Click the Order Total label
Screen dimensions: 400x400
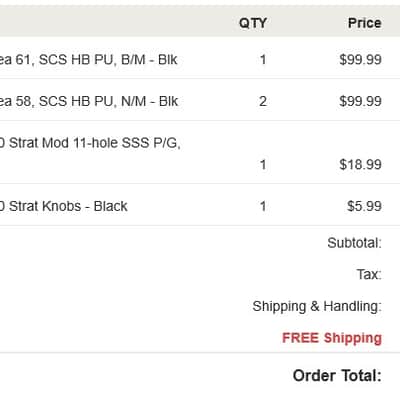tap(337, 376)
